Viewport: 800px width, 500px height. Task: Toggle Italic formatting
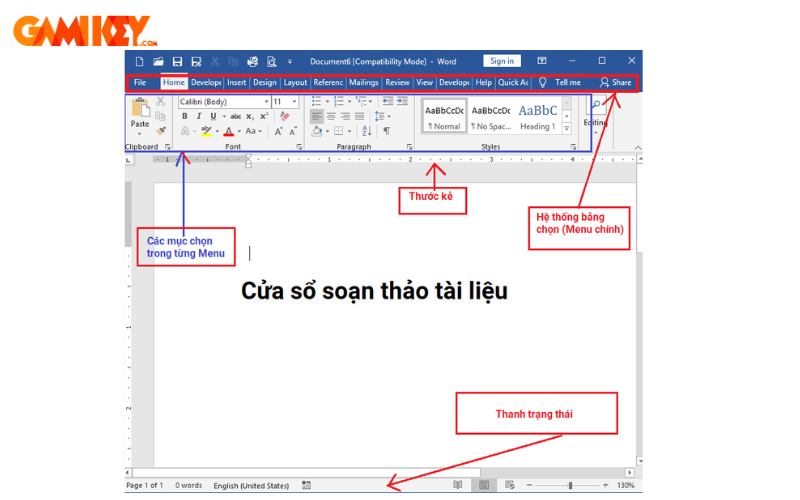click(199, 116)
